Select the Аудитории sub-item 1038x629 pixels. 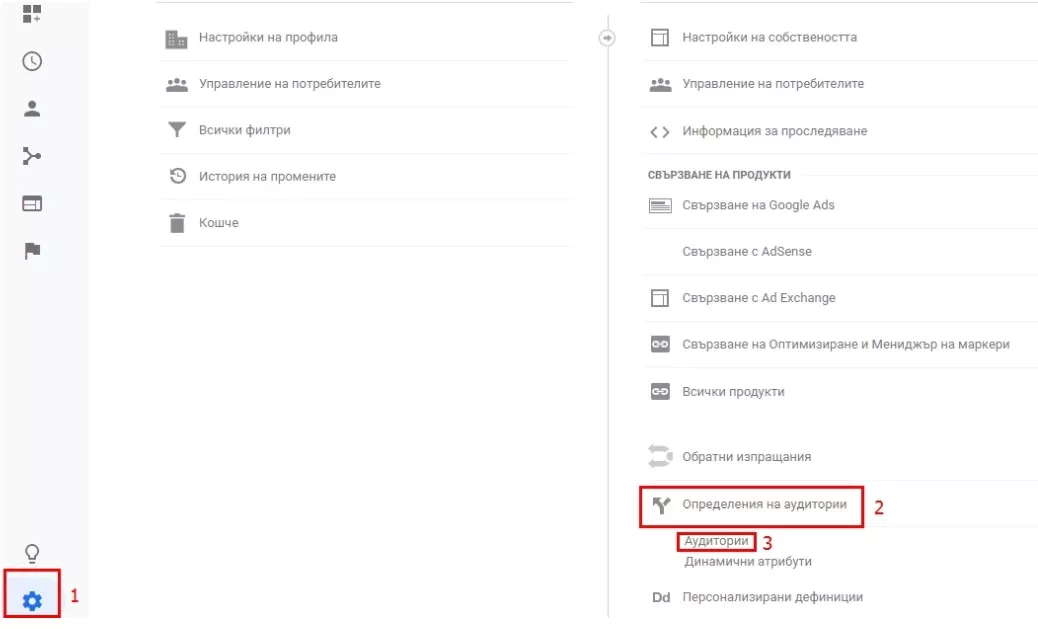coord(716,542)
